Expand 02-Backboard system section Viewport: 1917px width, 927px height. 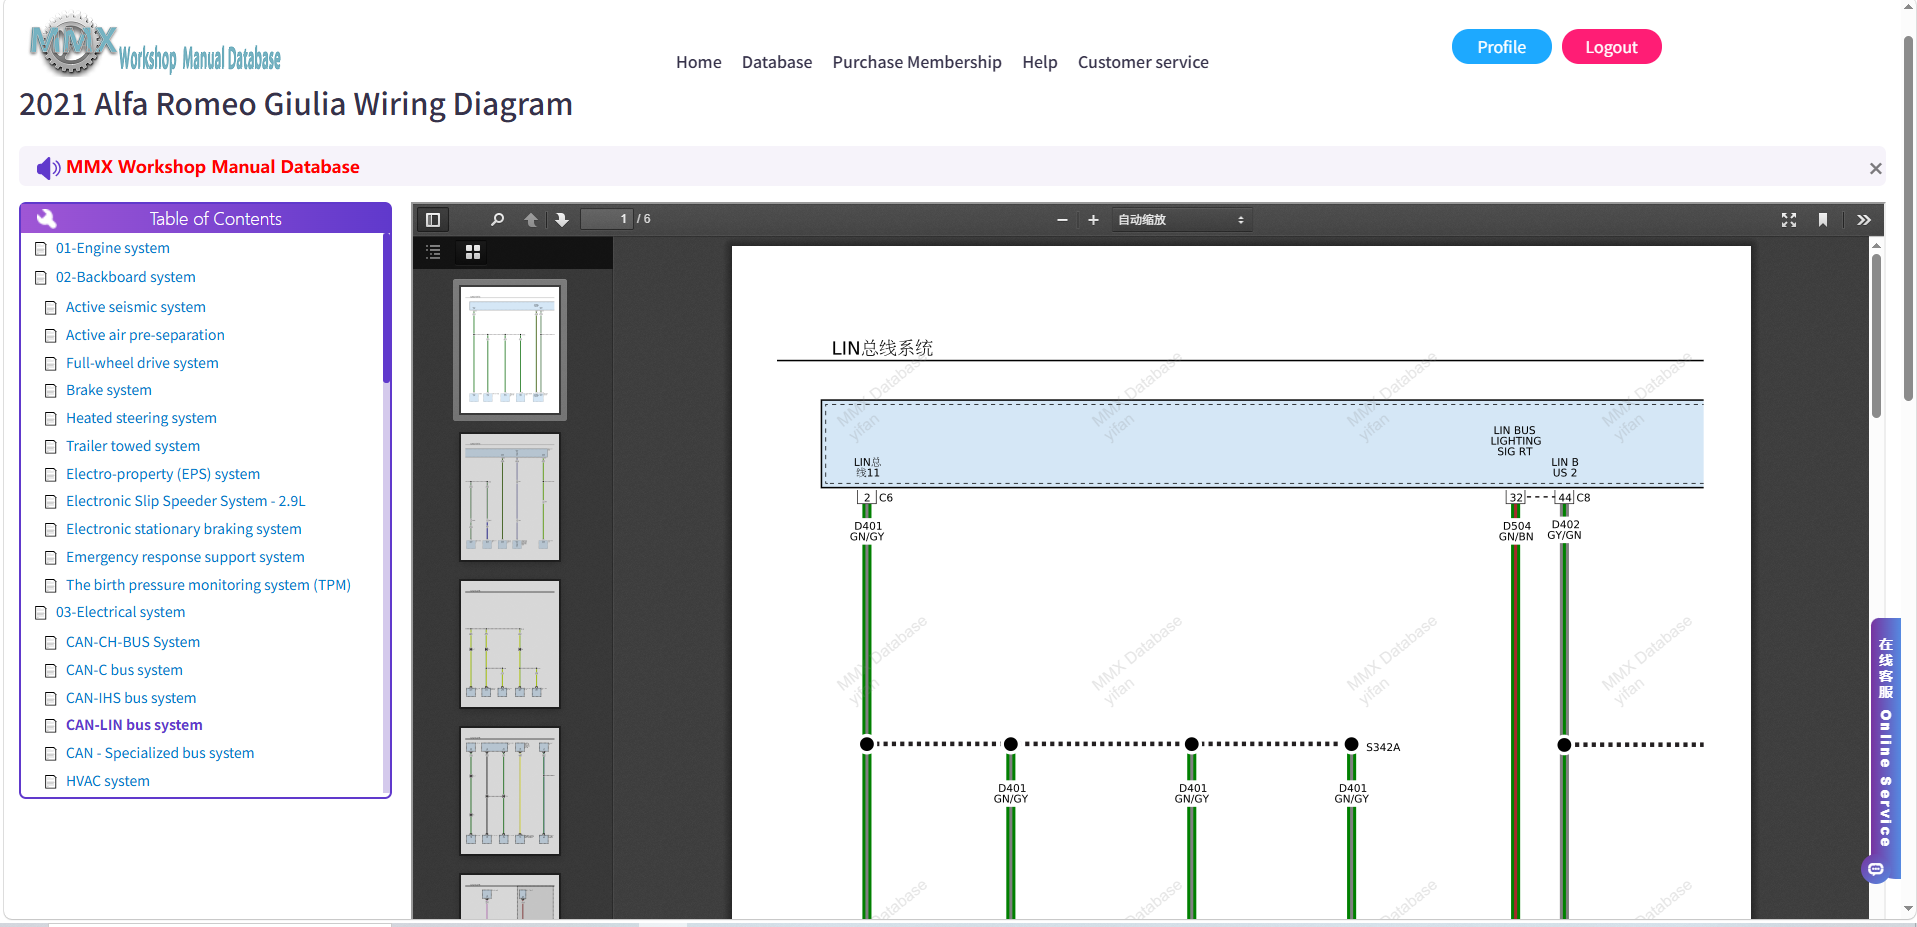click(126, 278)
